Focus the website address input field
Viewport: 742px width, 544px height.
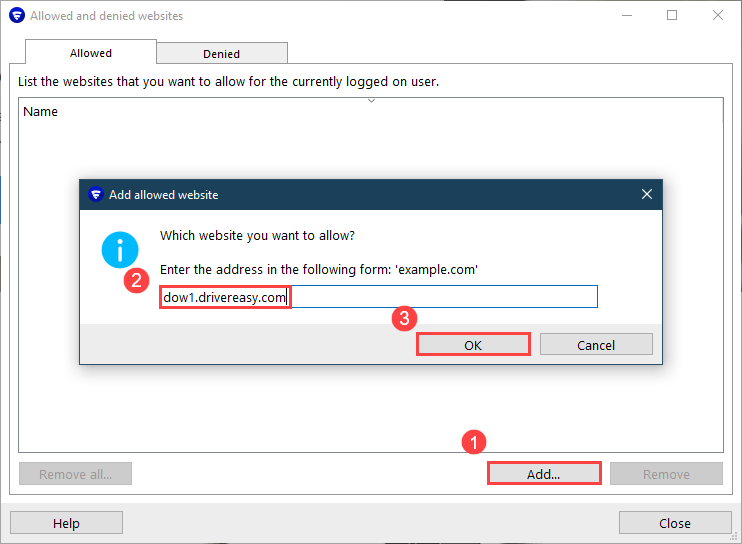378,297
